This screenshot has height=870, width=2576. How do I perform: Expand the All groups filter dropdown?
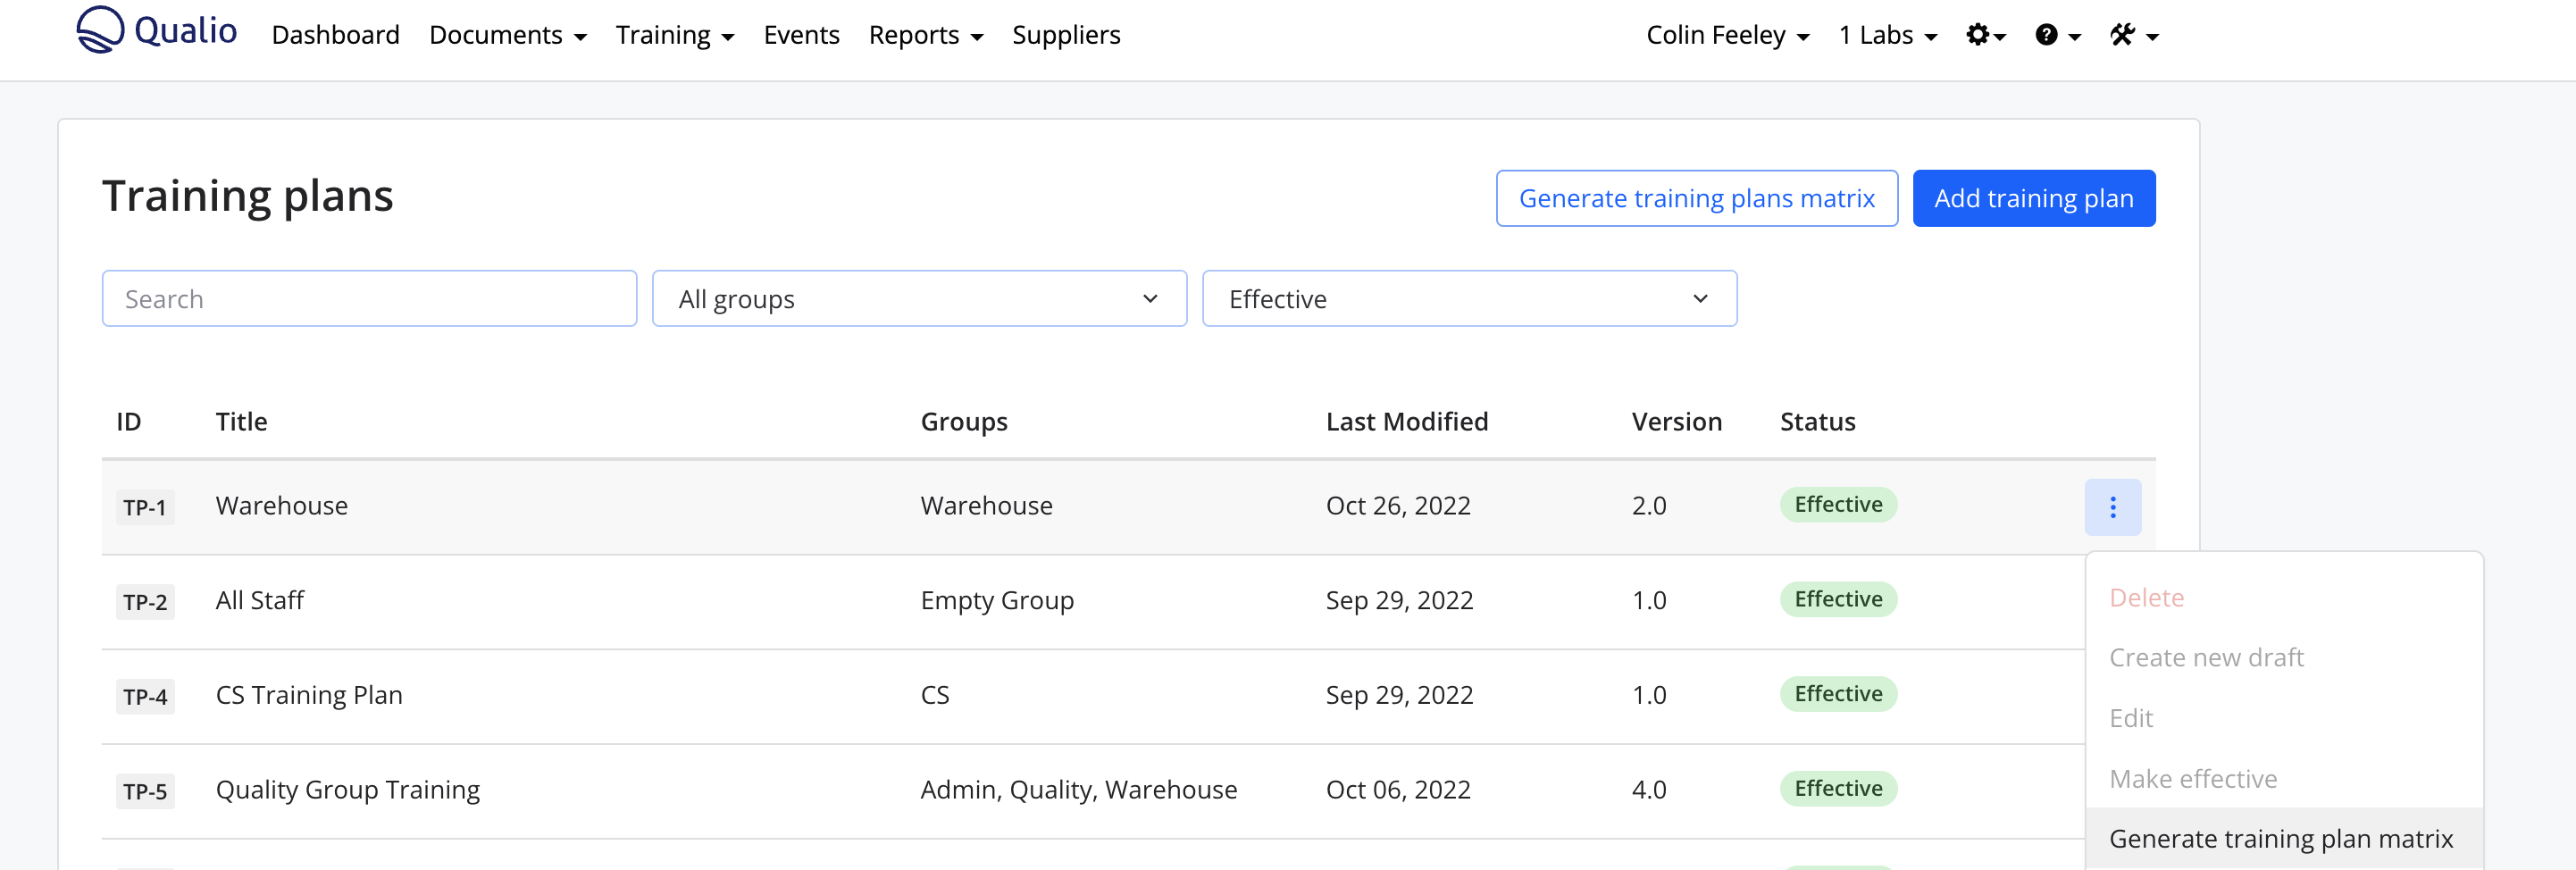pos(918,299)
